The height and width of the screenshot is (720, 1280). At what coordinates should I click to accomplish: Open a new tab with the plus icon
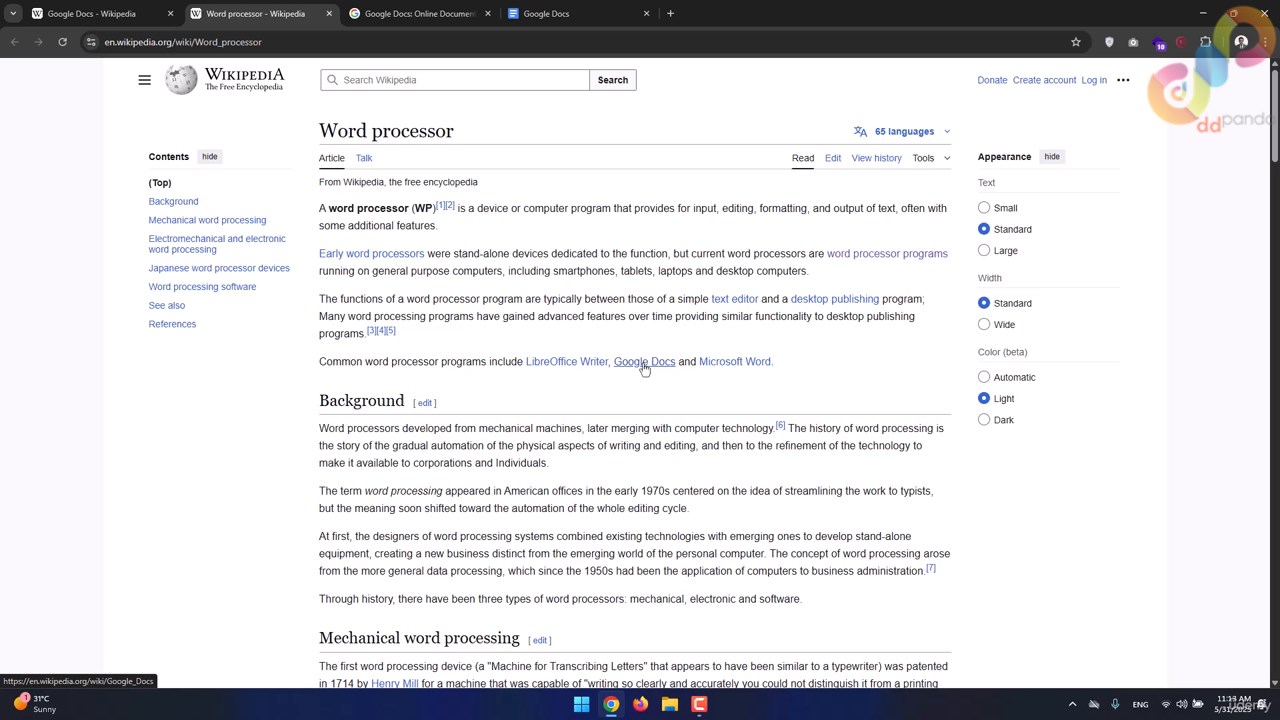(x=670, y=14)
